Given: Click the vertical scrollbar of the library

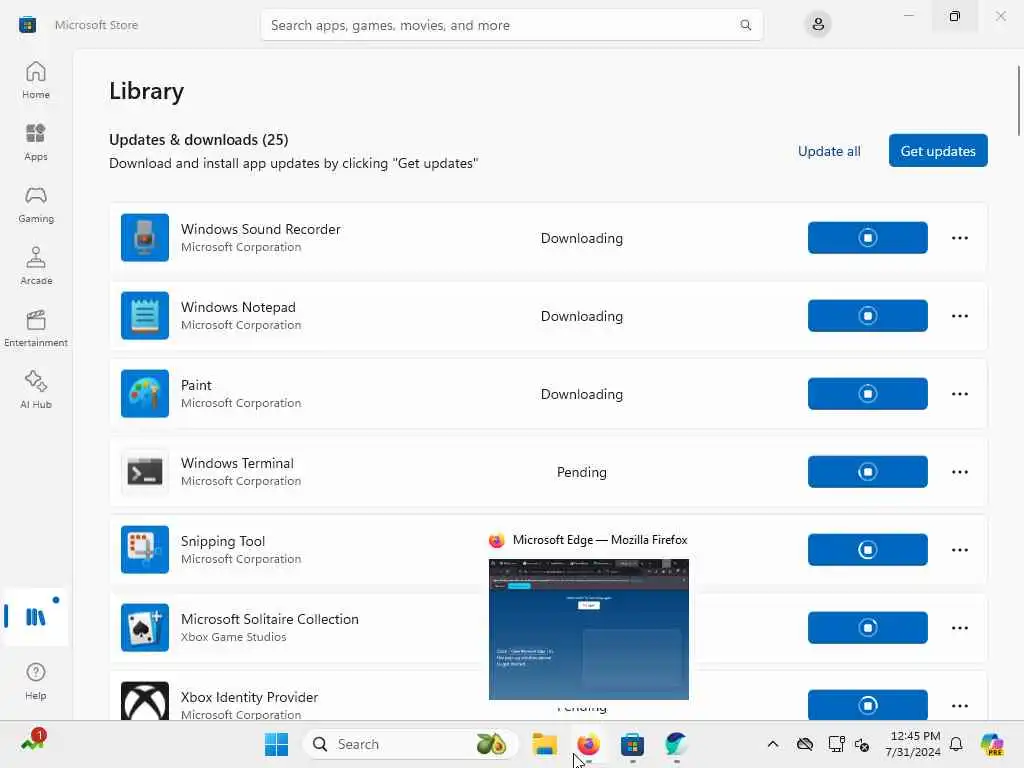Looking at the screenshot, I should pyautogui.click(x=1017, y=101).
